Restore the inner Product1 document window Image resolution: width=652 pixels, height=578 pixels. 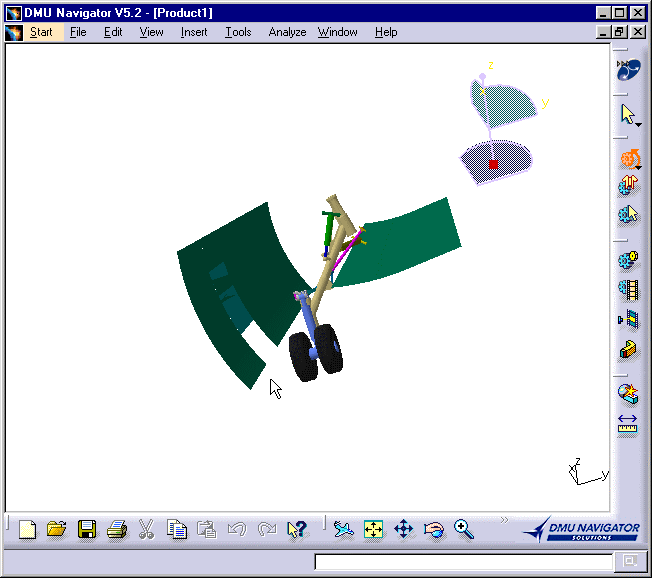[619, 32]
